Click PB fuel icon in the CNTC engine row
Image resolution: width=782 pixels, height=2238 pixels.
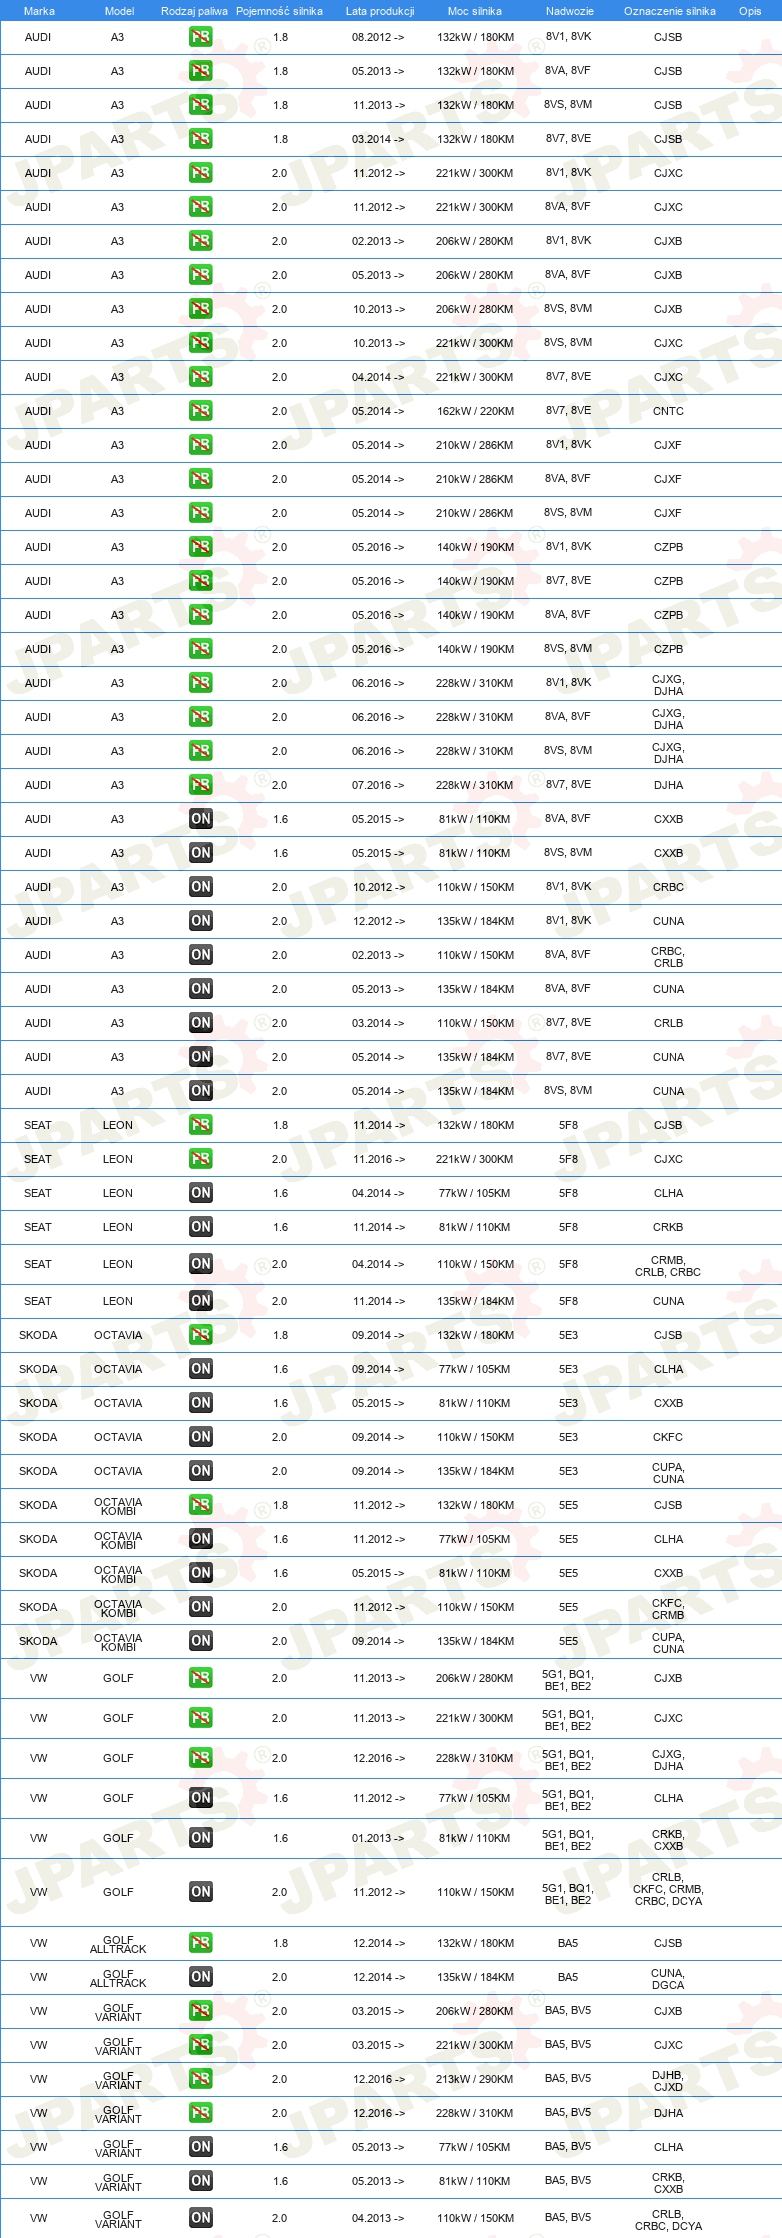pyautogui.click(x=200, y=411)
